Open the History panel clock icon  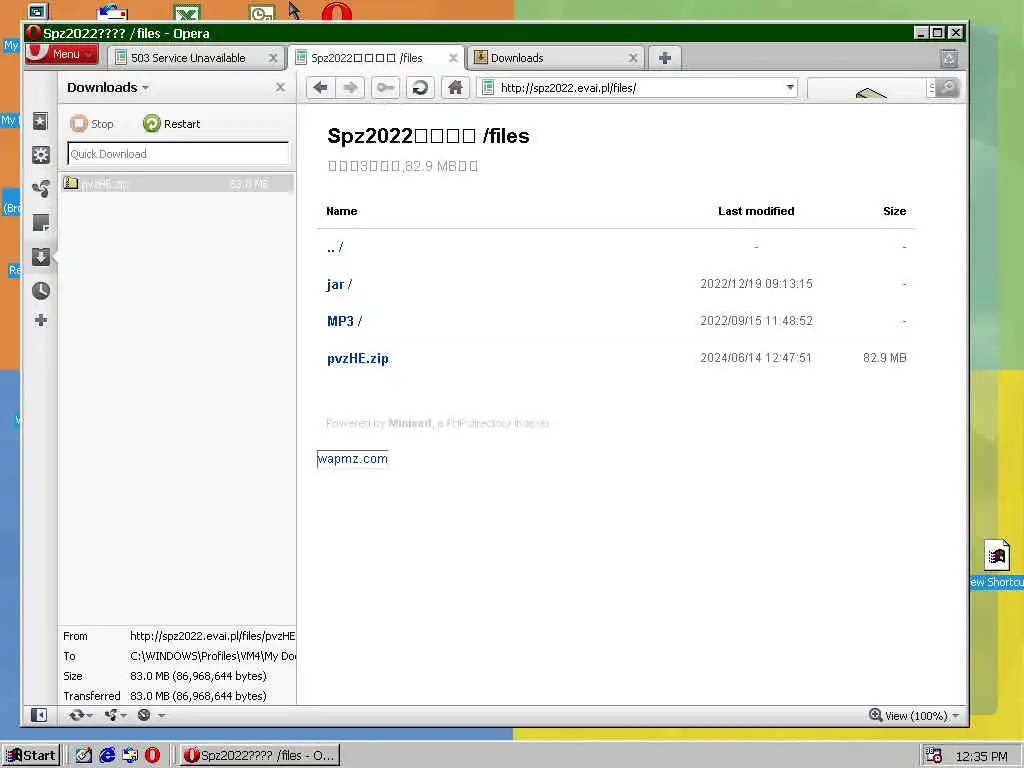coord(40,291)
